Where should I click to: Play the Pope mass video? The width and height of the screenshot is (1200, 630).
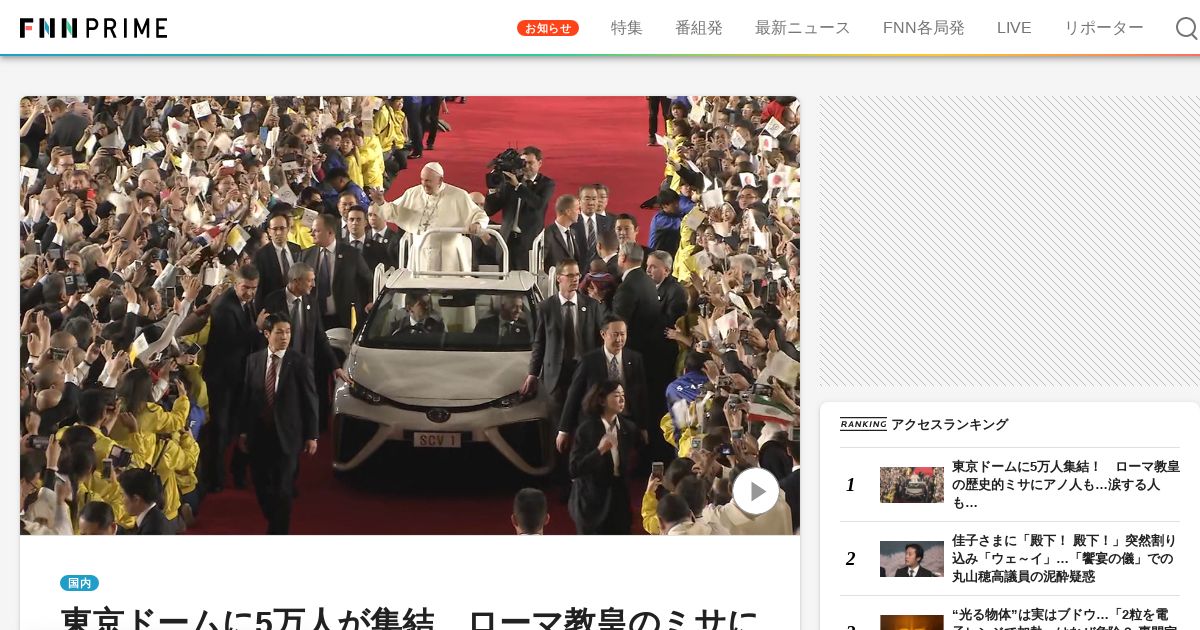click(x=756, y=491)
